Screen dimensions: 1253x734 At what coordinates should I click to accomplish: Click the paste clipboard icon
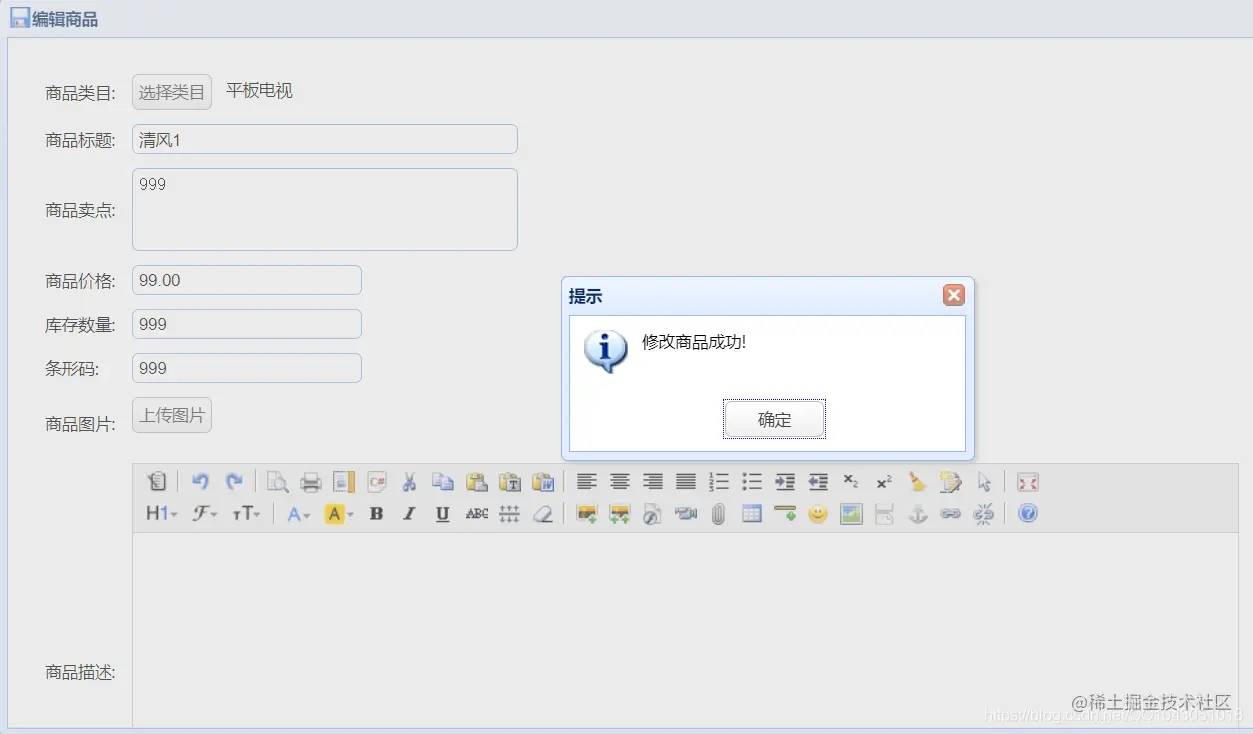[x=477, y=482]
